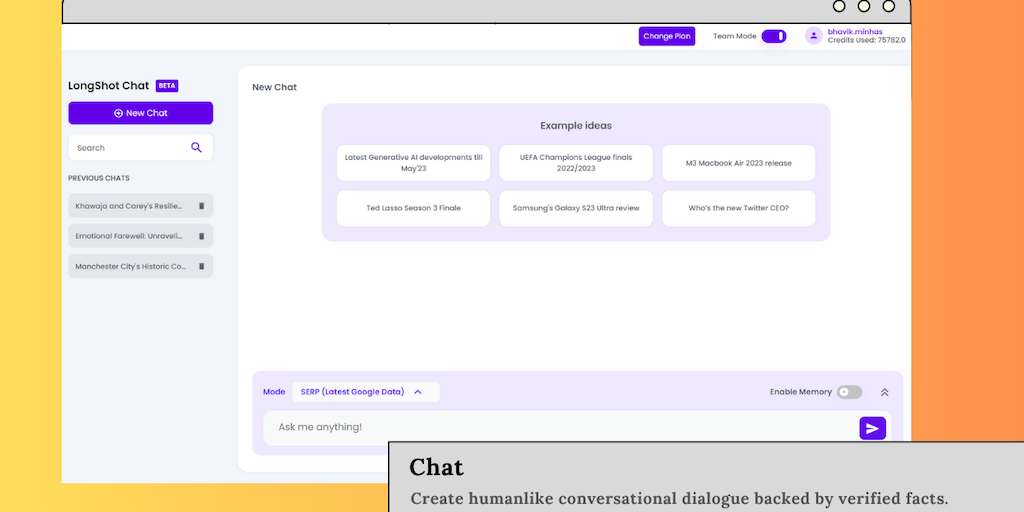Click the Change Plan button
1024x512 pixels.
(x=667, y=36)
